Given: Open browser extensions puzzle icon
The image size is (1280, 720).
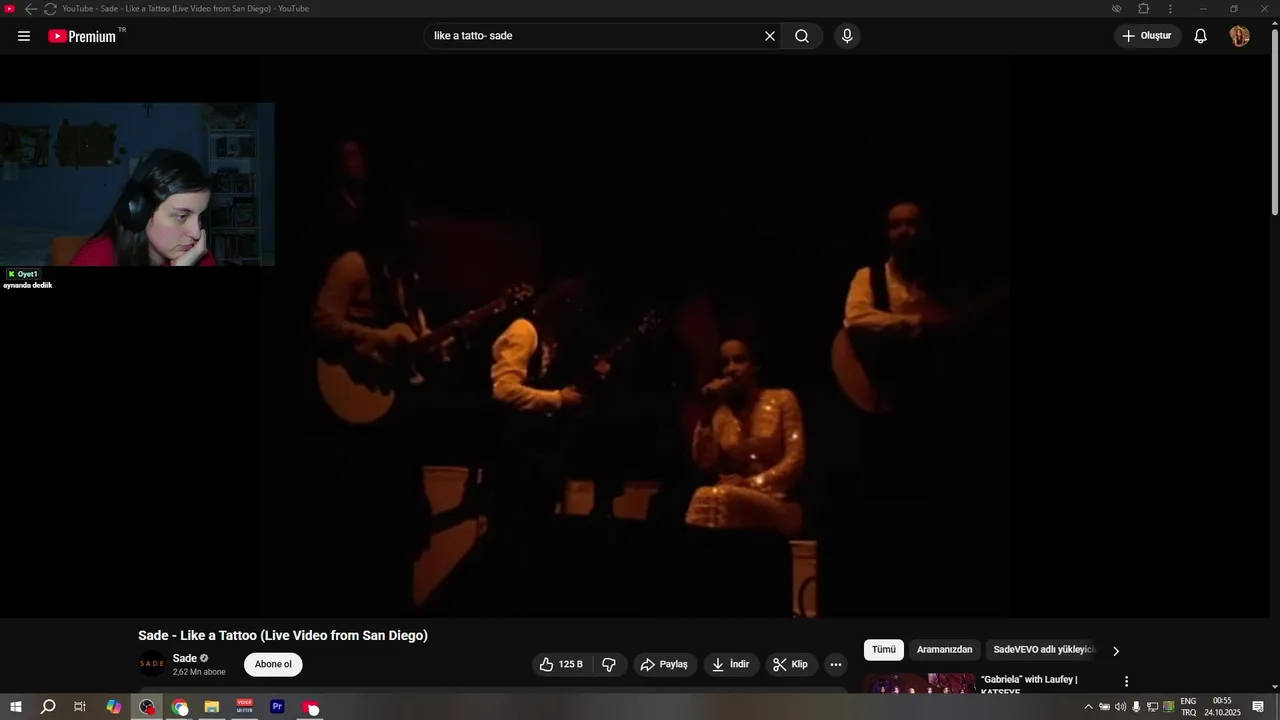Looking at the screenshot, I should pyautogui.click(x=1143, y=8).
